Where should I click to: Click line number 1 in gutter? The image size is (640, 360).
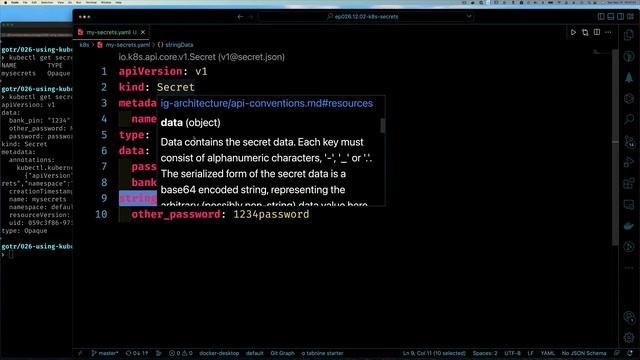[104, 71]
